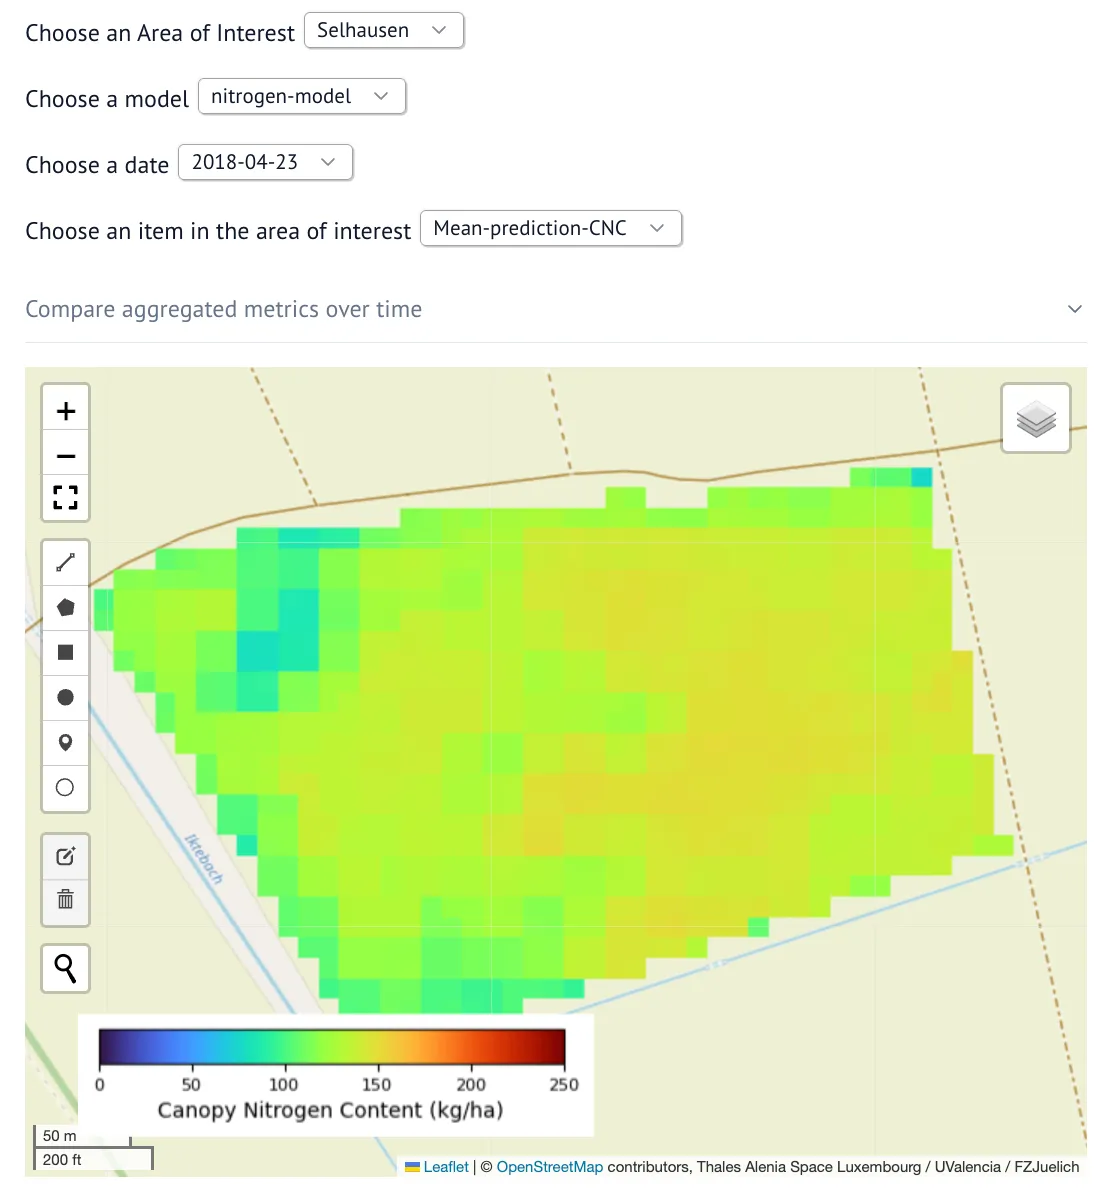Click the 'Choose a date' label

[97, 165]
